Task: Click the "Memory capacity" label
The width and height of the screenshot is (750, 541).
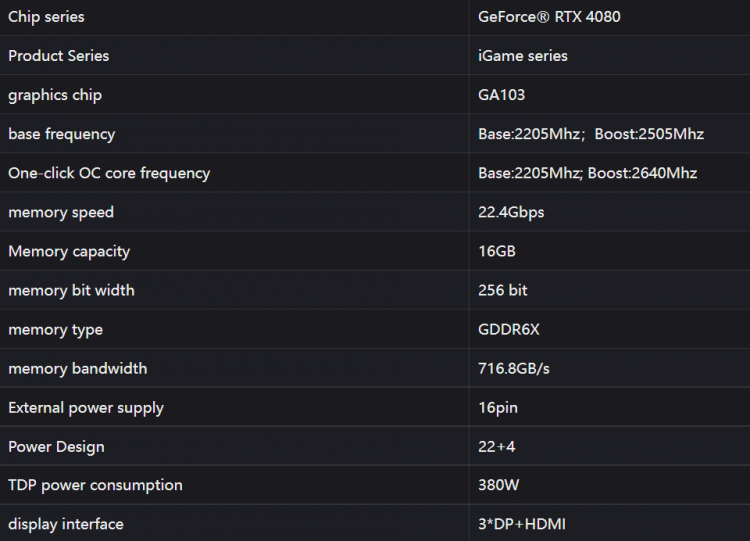Action: pyautogui.click(x=69, y=251)
